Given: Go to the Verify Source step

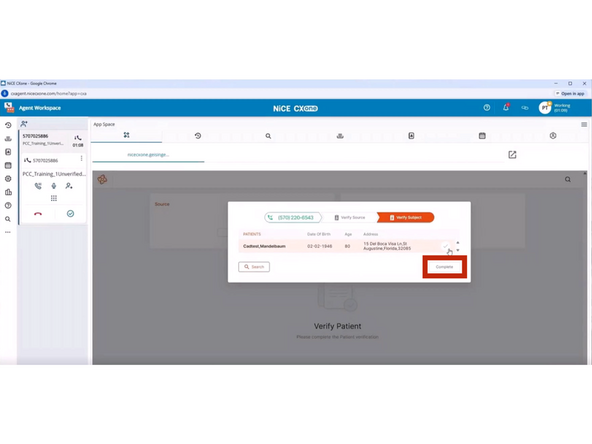Looking at the screenshot, I should point(350,217).
